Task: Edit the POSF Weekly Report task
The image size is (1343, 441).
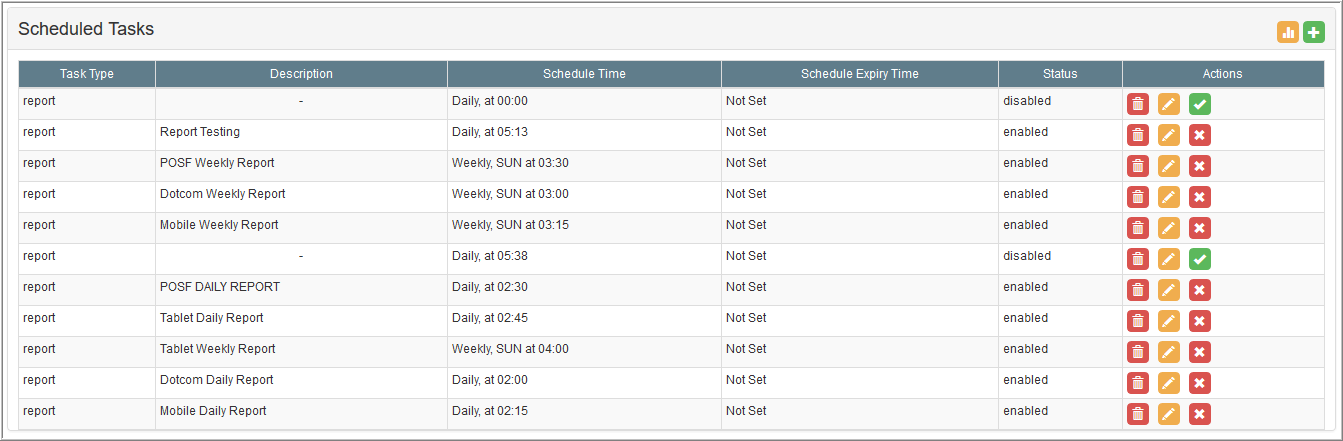Action: (1169, 166)
